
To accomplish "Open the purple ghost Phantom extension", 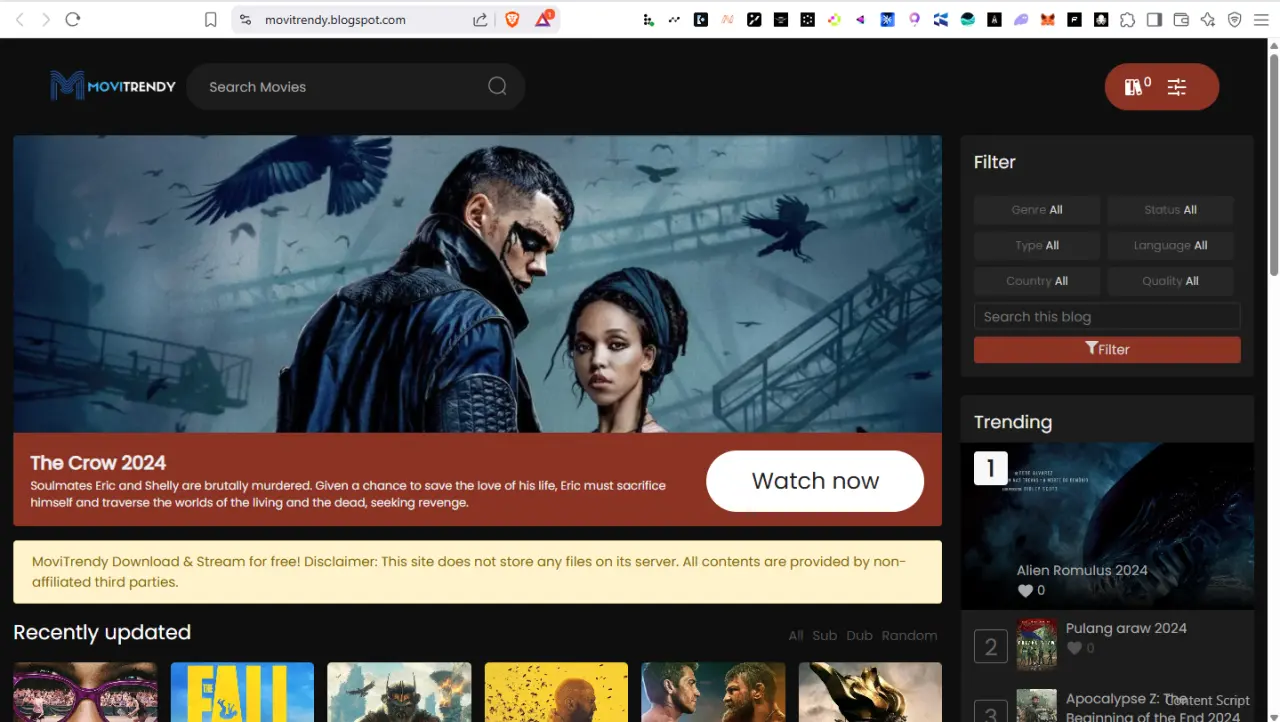I will tap(1021, 19).
